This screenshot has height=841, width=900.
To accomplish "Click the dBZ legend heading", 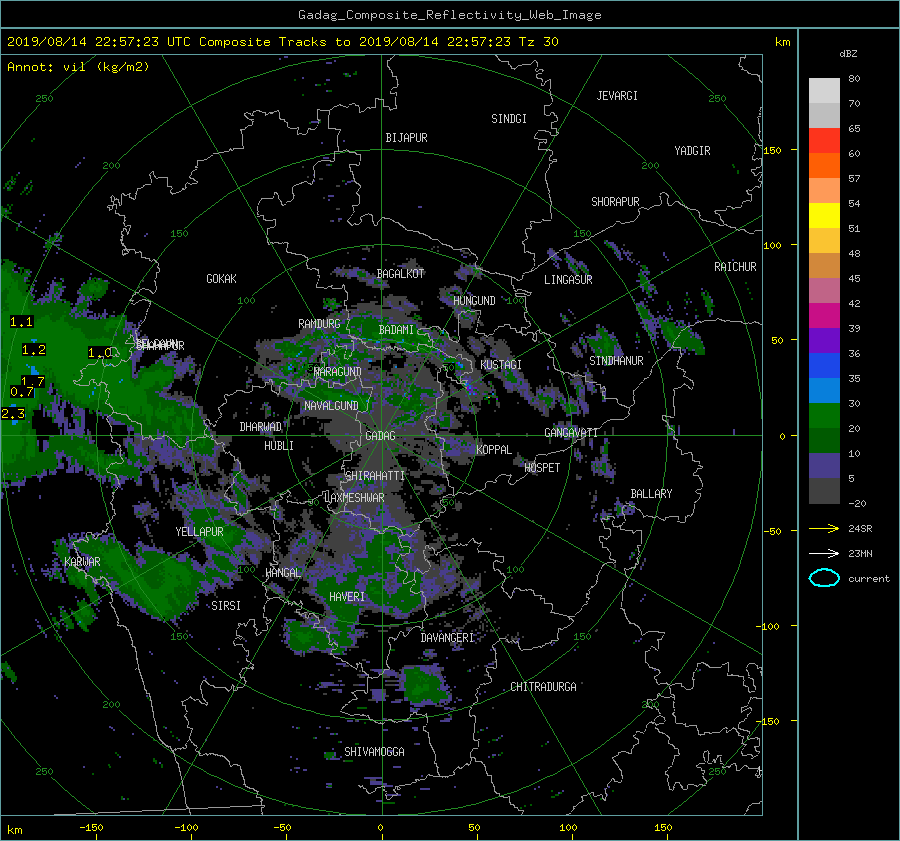I will [848, 53].
